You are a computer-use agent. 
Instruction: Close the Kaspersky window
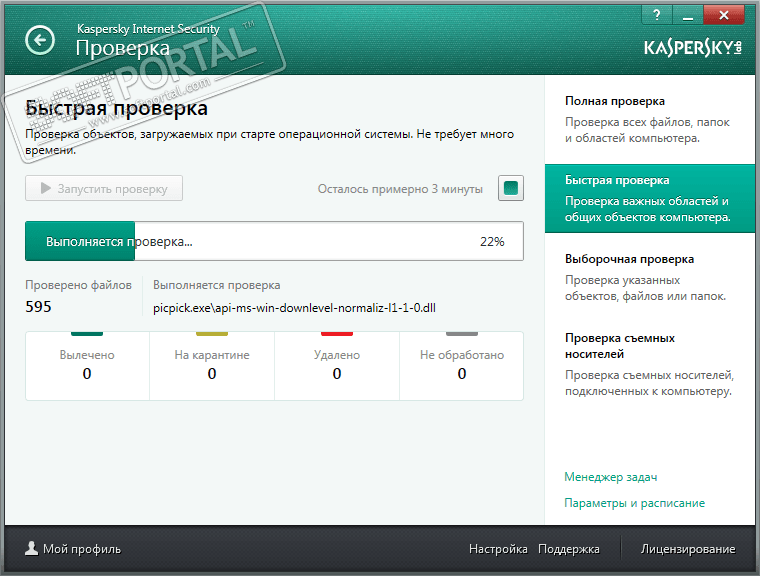click(724, 15)
